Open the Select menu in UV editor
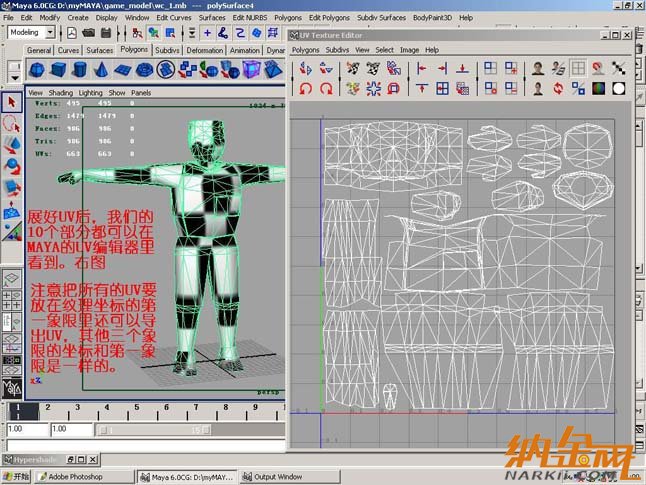The height and width of the screenshot is (485, 646). (384, 50)
